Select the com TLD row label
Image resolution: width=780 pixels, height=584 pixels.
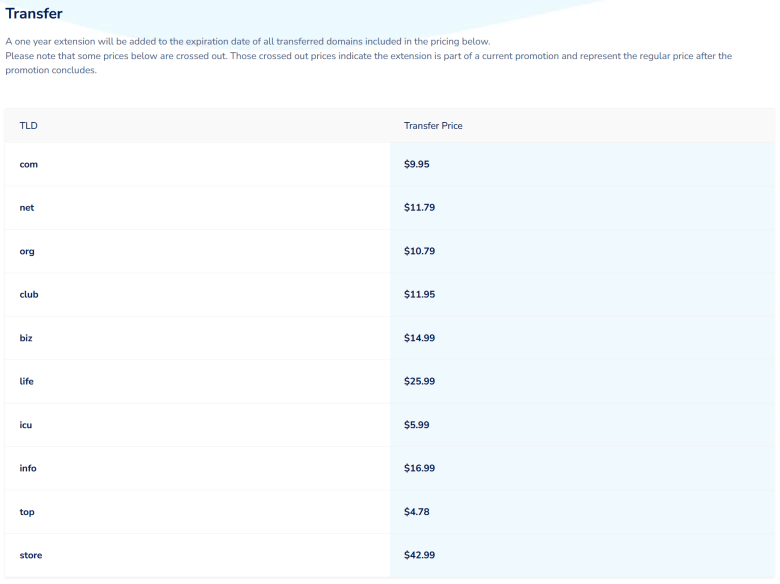coord(29,165)
